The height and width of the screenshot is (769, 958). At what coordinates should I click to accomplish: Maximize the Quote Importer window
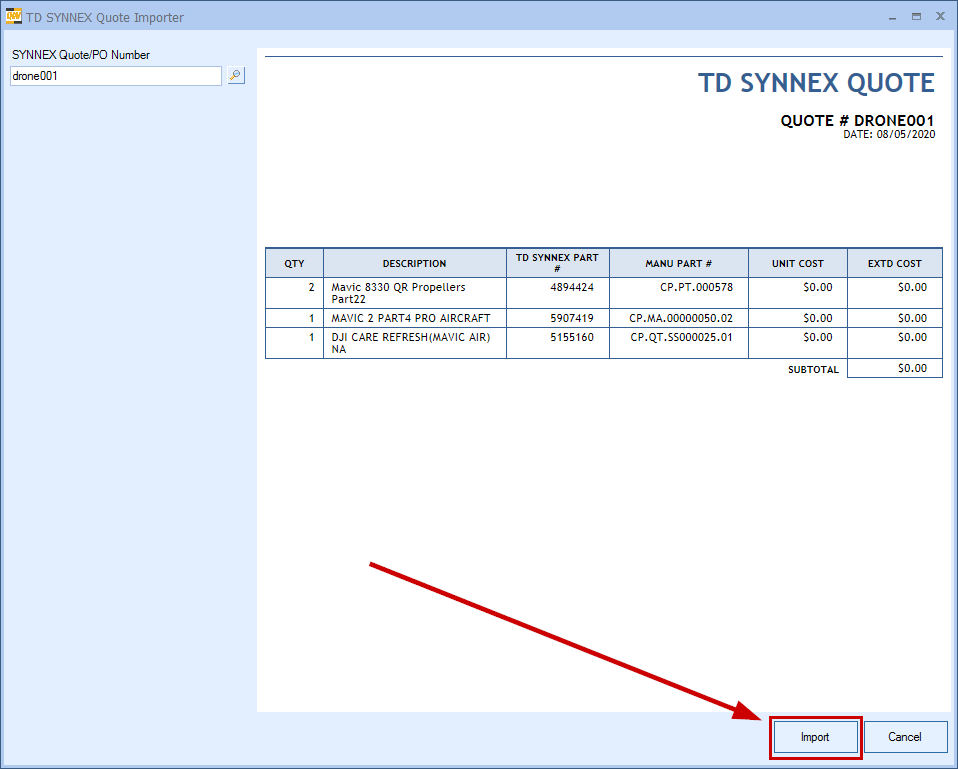(916, 17)
